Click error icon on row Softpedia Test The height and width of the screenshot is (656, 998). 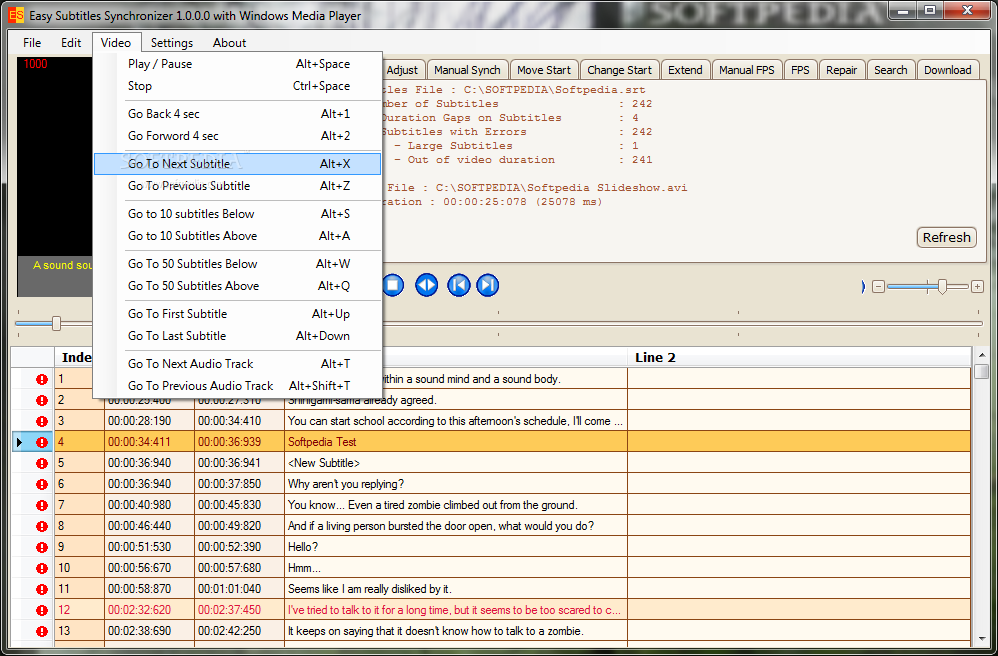tap(42, 442)
